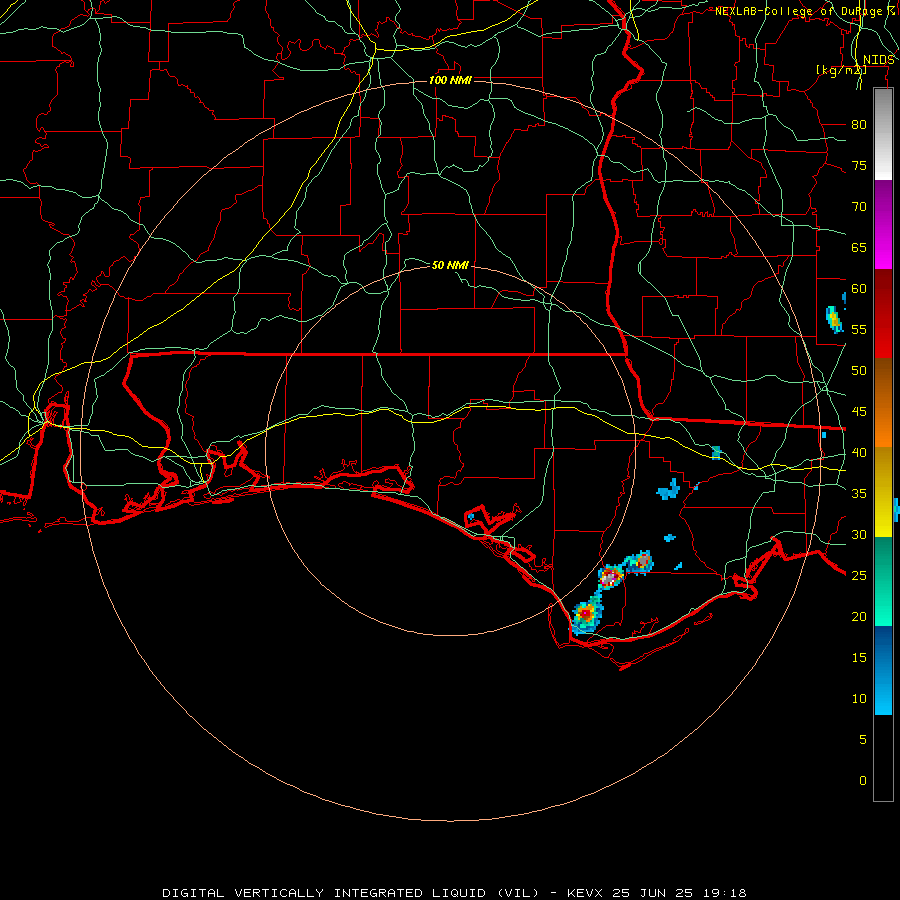Click the scale value 10
The width and height of the screenshot is (900, 900).
tap(859, 699)
